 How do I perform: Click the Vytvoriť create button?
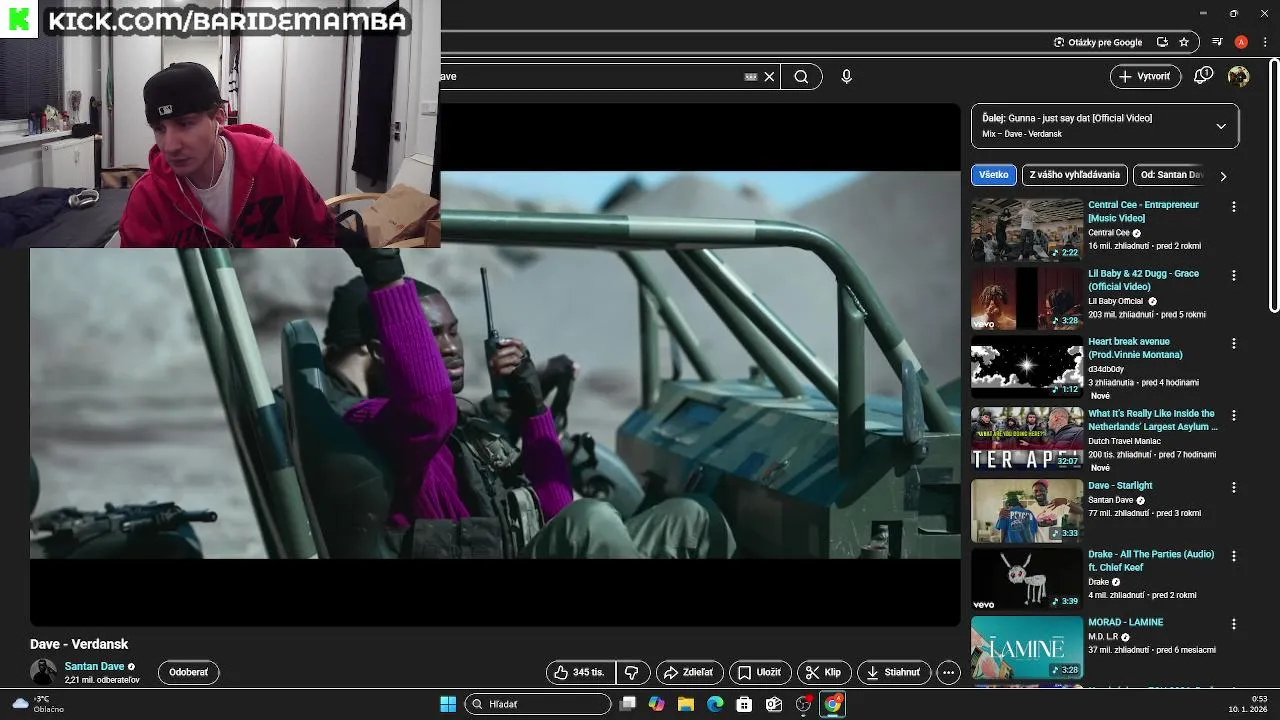click(1145, 76)
